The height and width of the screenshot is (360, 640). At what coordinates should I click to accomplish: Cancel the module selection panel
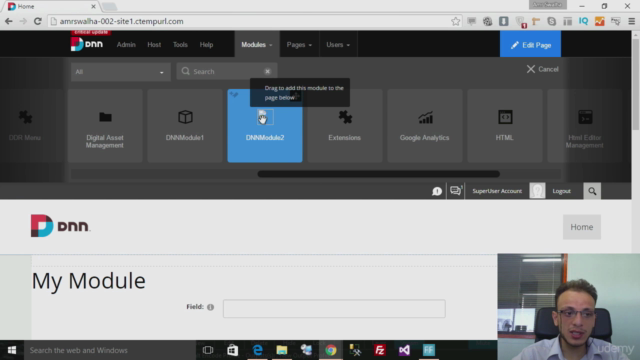pos(542,69)
